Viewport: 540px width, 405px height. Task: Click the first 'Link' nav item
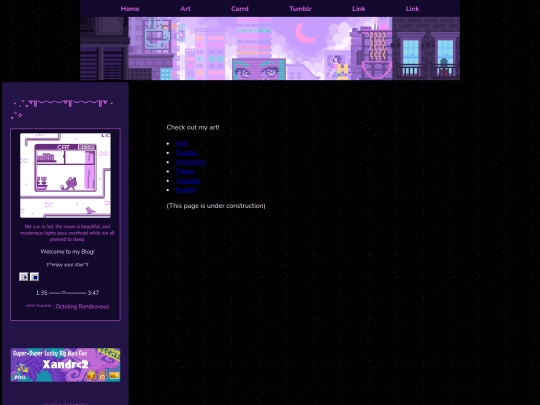point(359,9)
